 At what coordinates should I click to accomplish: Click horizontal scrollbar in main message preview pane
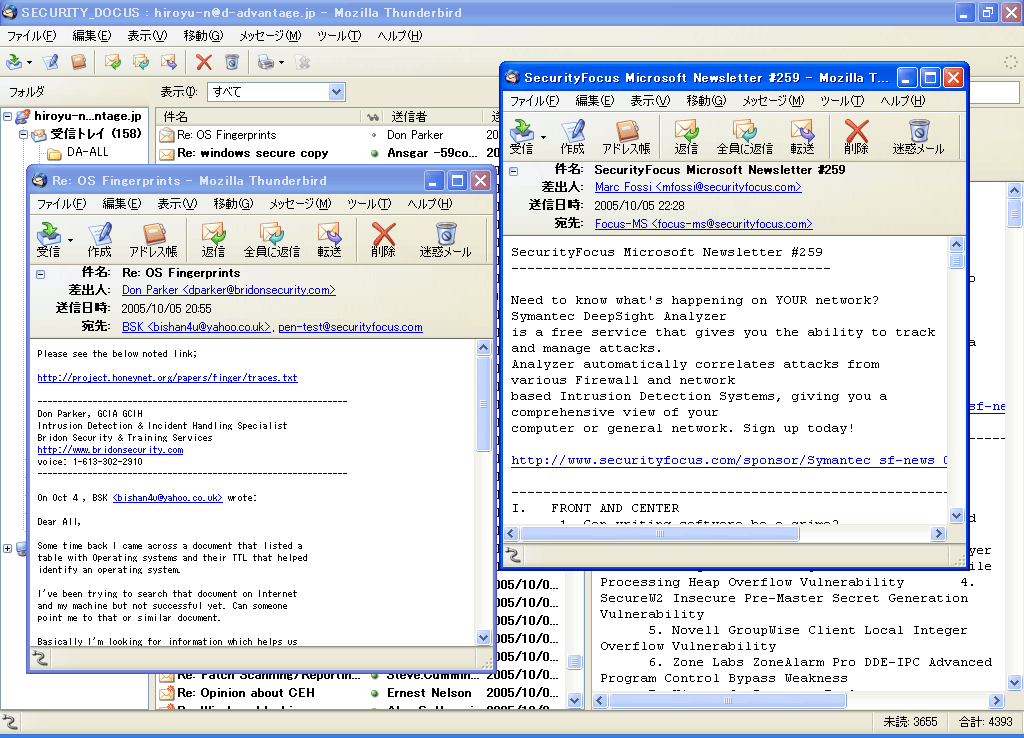pos(728,701)
